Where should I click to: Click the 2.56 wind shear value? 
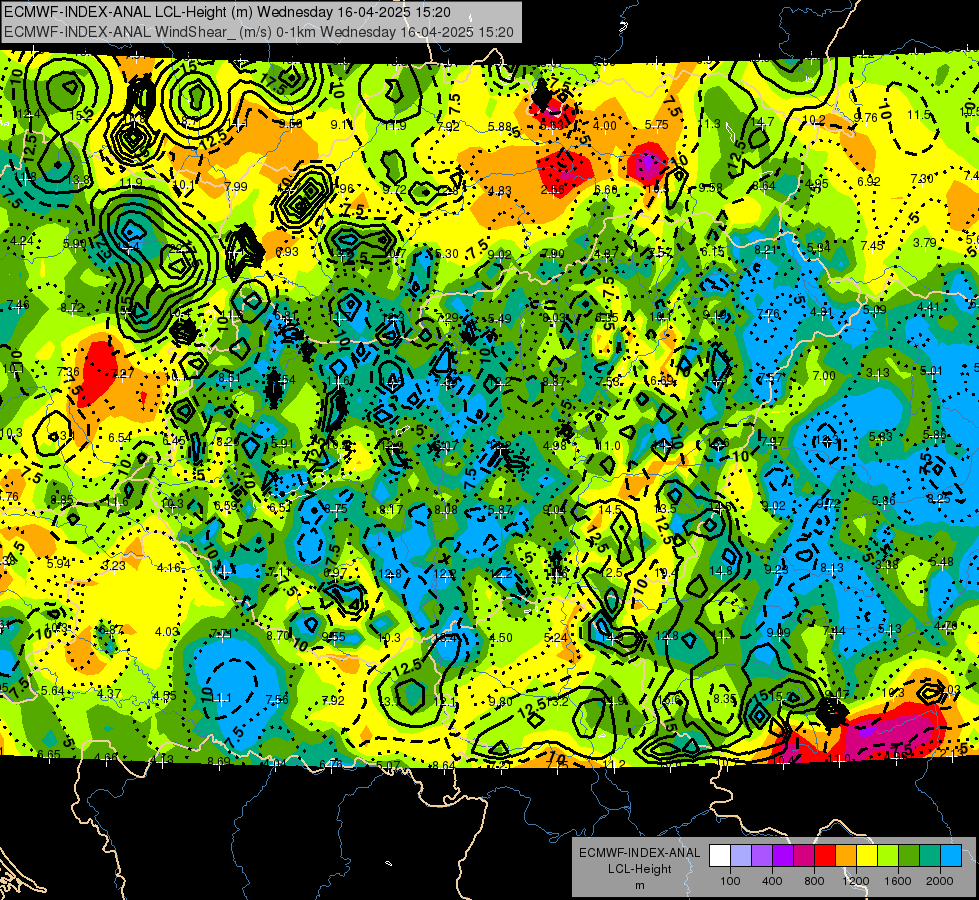coord(553,190)
